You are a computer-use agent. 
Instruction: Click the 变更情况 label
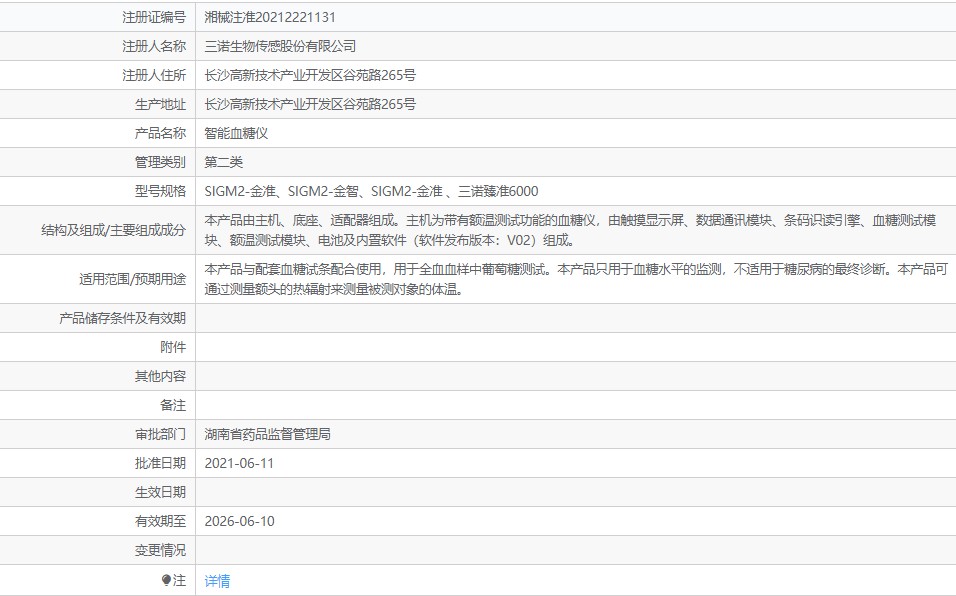[x=160, y=550]
